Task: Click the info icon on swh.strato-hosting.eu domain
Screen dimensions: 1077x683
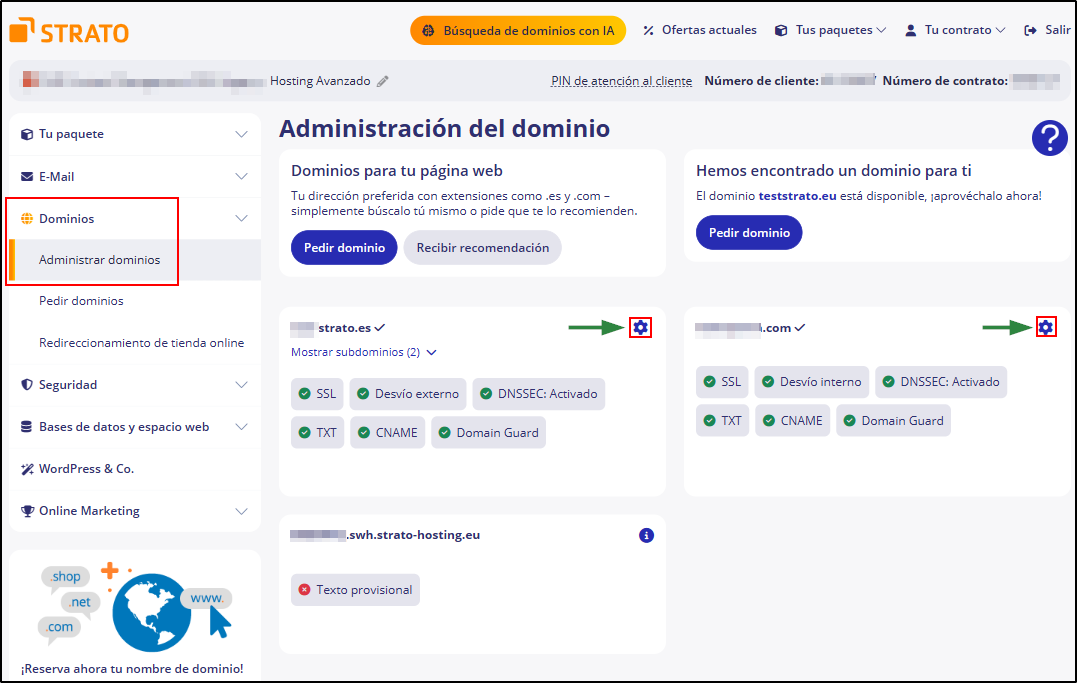Action: pyautogui.click(x=646, y=535)
